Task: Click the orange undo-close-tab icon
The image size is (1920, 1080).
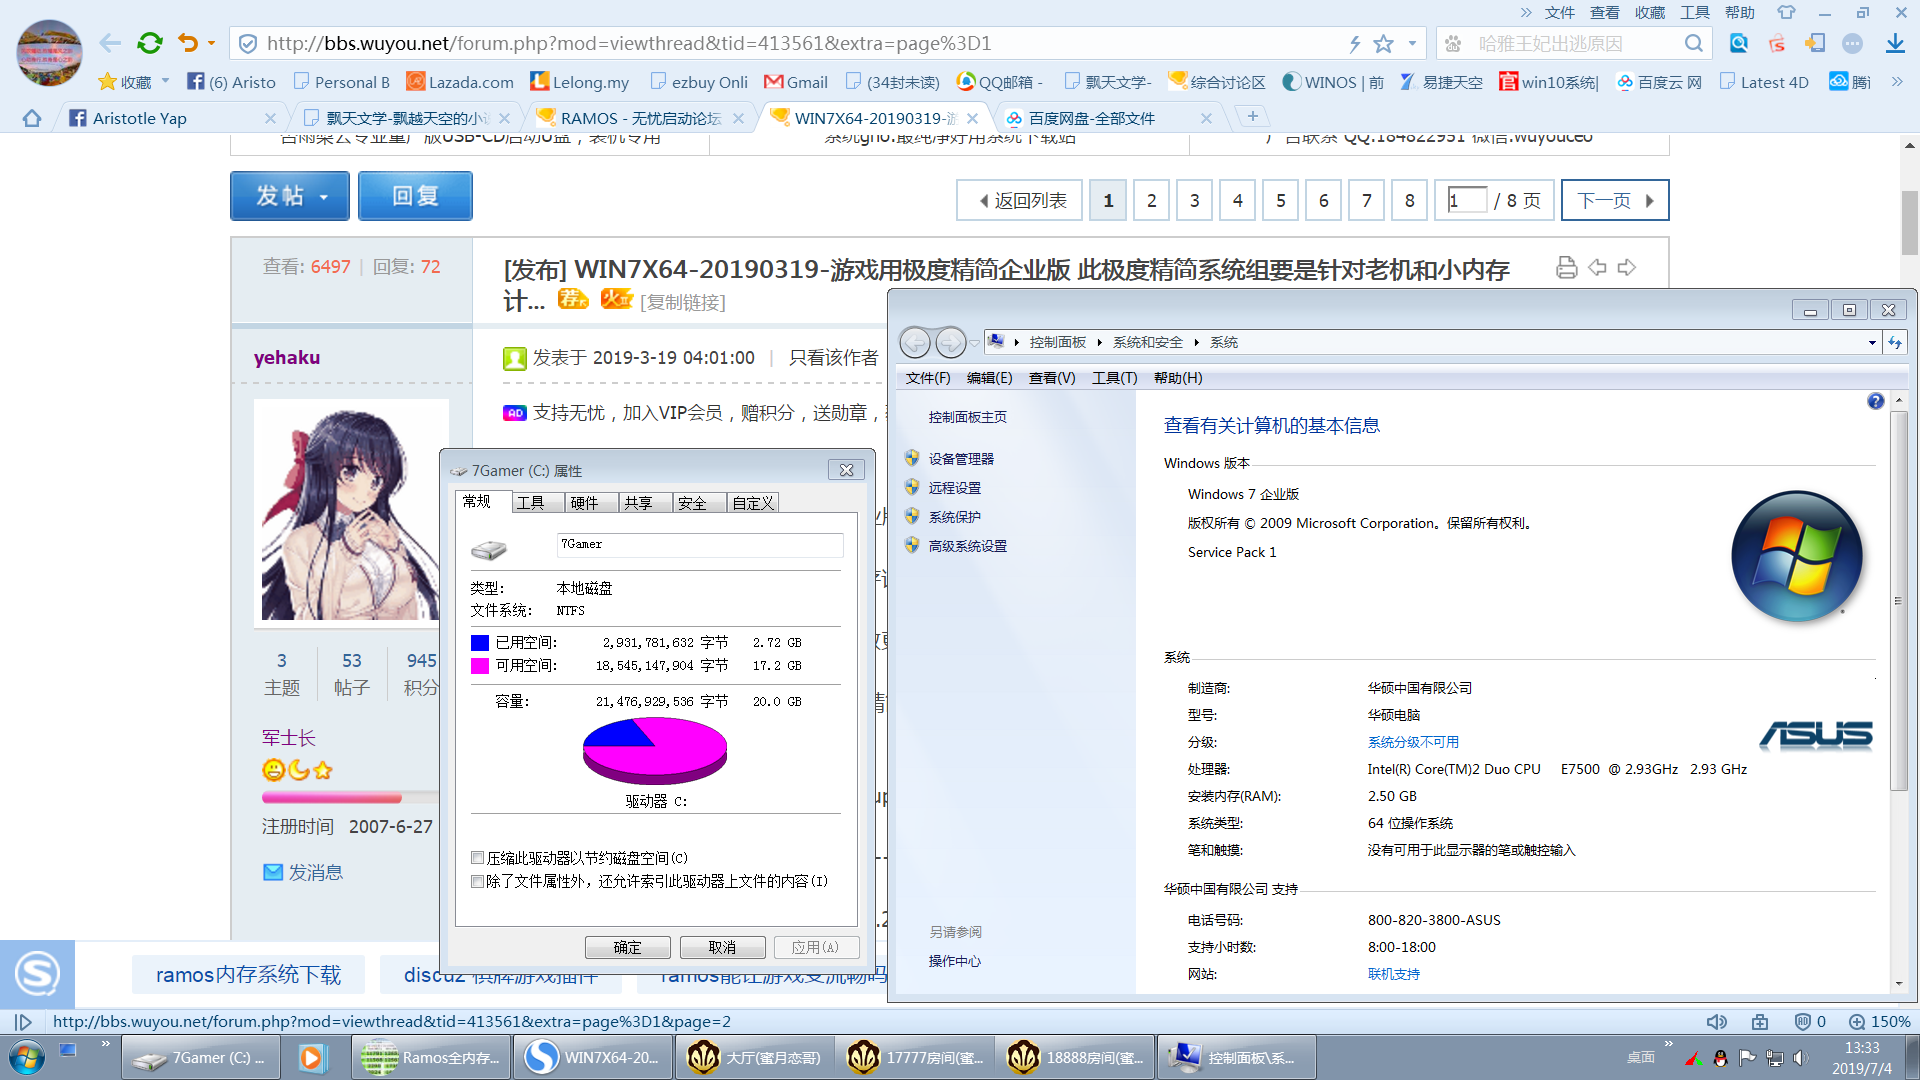Action: tap(188, 43)
